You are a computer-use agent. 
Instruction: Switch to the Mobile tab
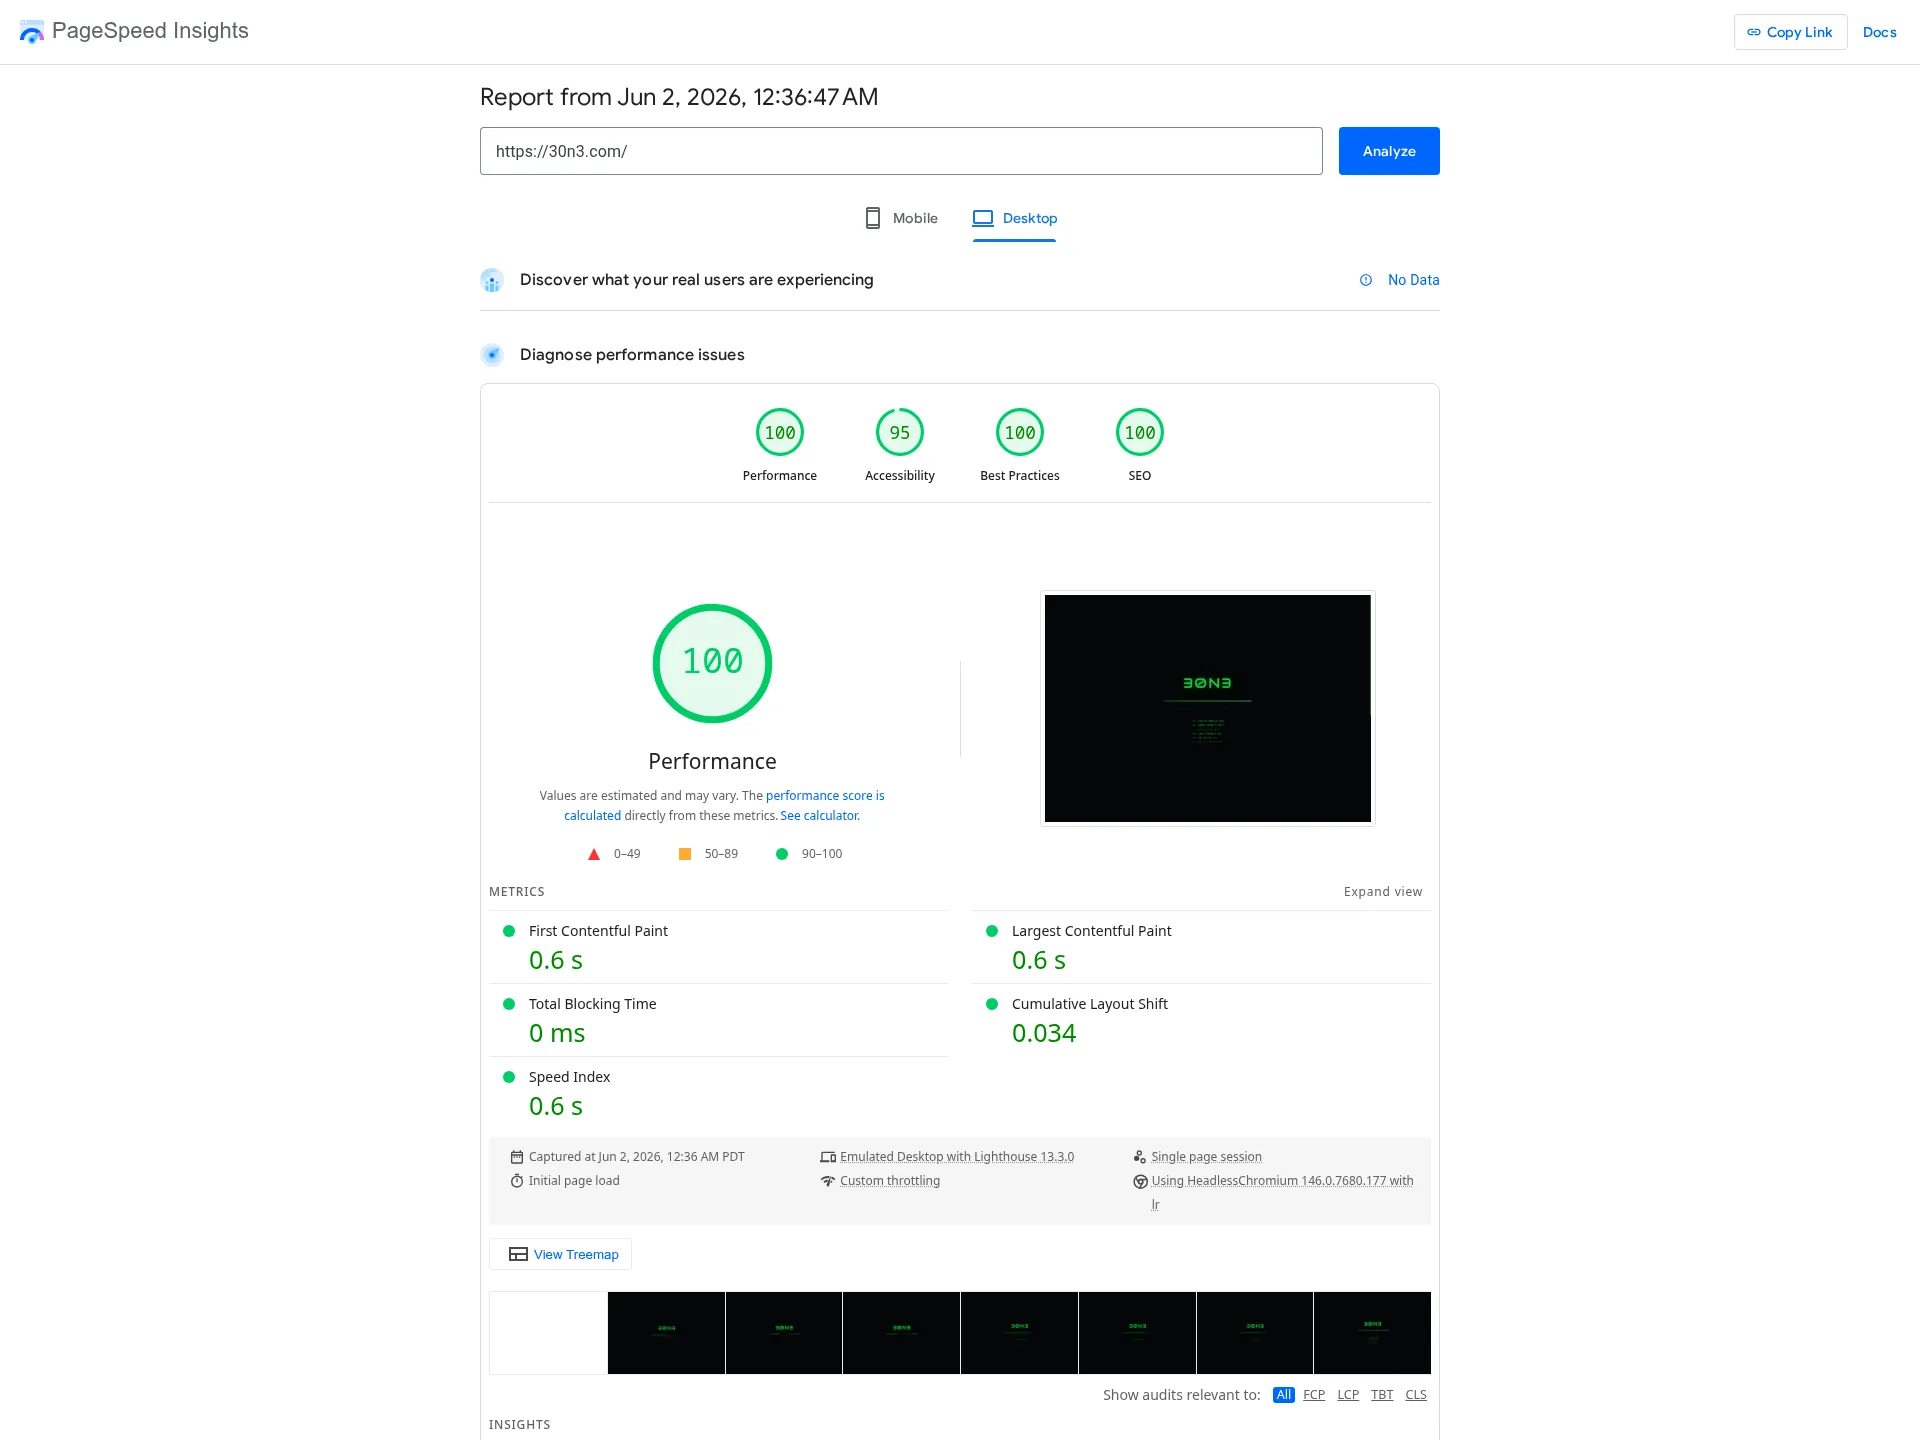point(901,218)
